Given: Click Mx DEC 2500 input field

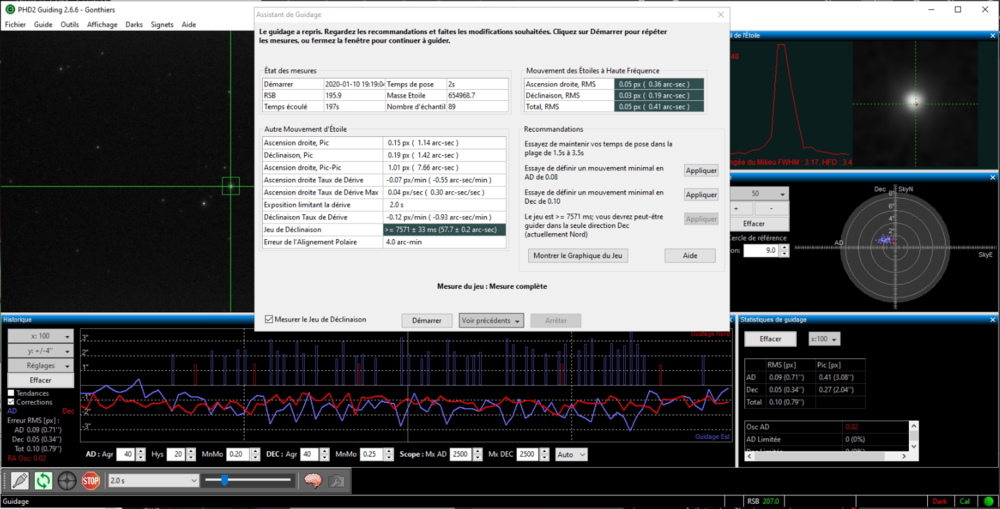Looking at the screenshot, I should pos(526,455).
